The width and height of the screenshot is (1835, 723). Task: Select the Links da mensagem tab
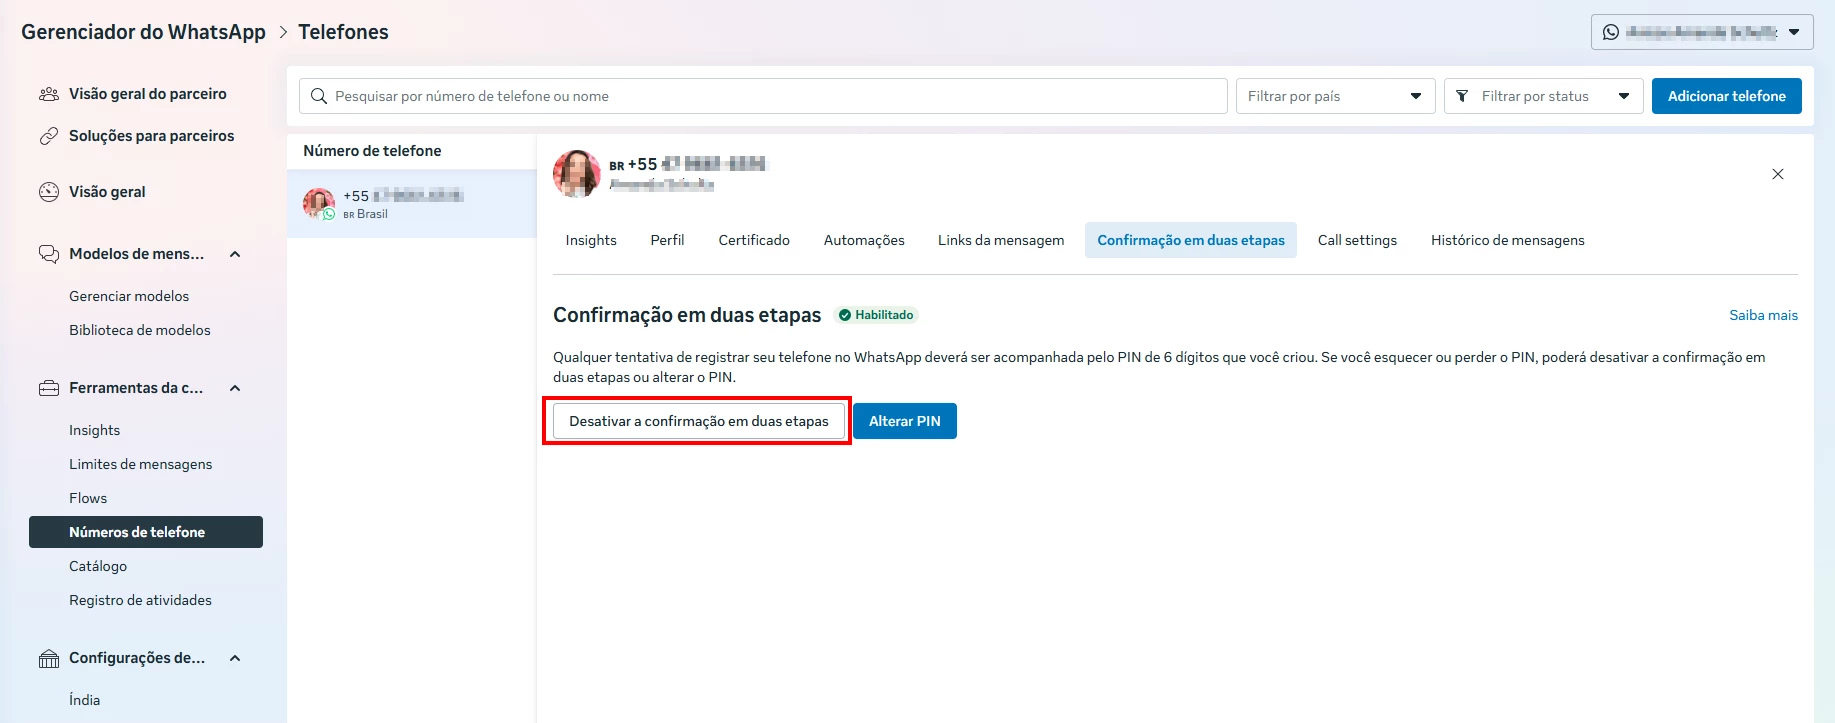(x=1001, y=240)
